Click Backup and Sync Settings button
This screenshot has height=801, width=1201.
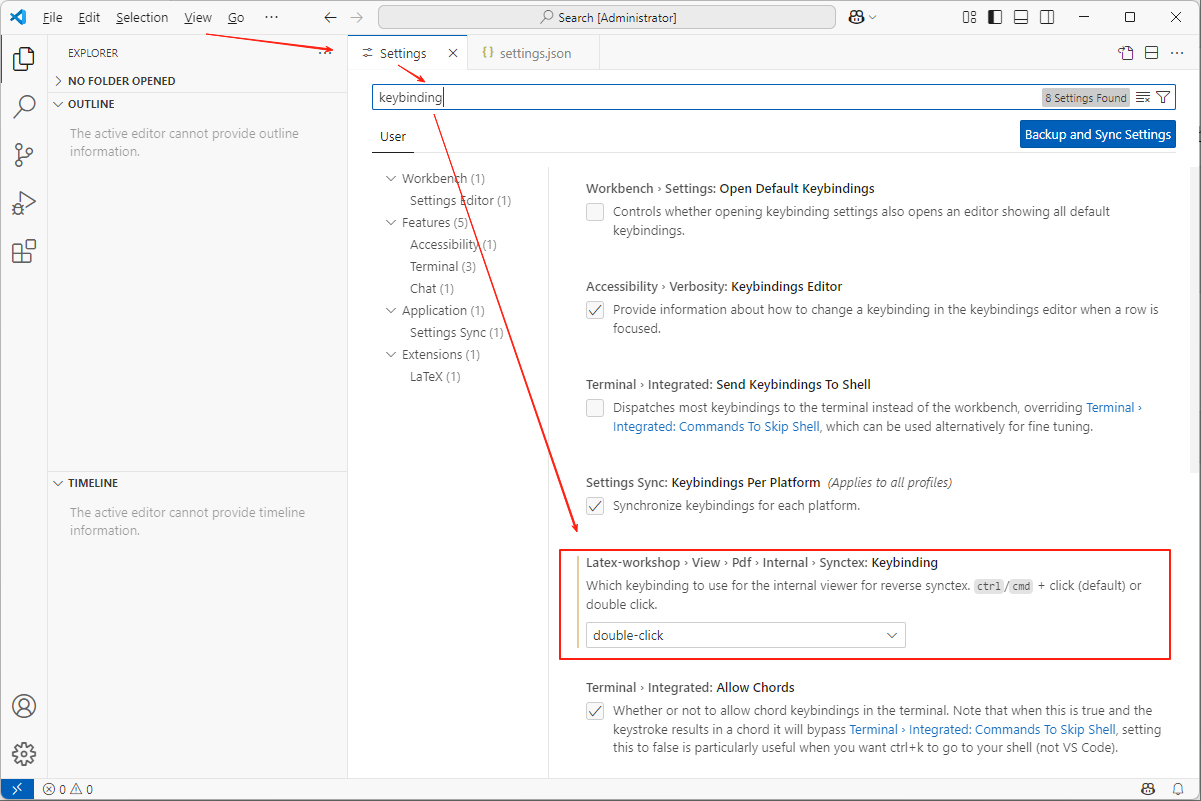pos(1097,134)
